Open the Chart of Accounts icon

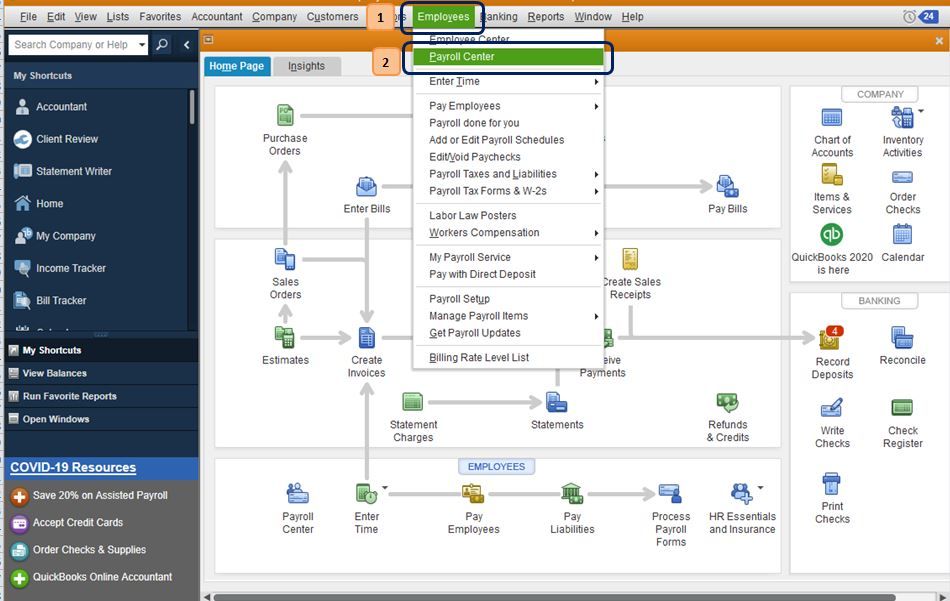pyautogui.click(x=832, y=118)
